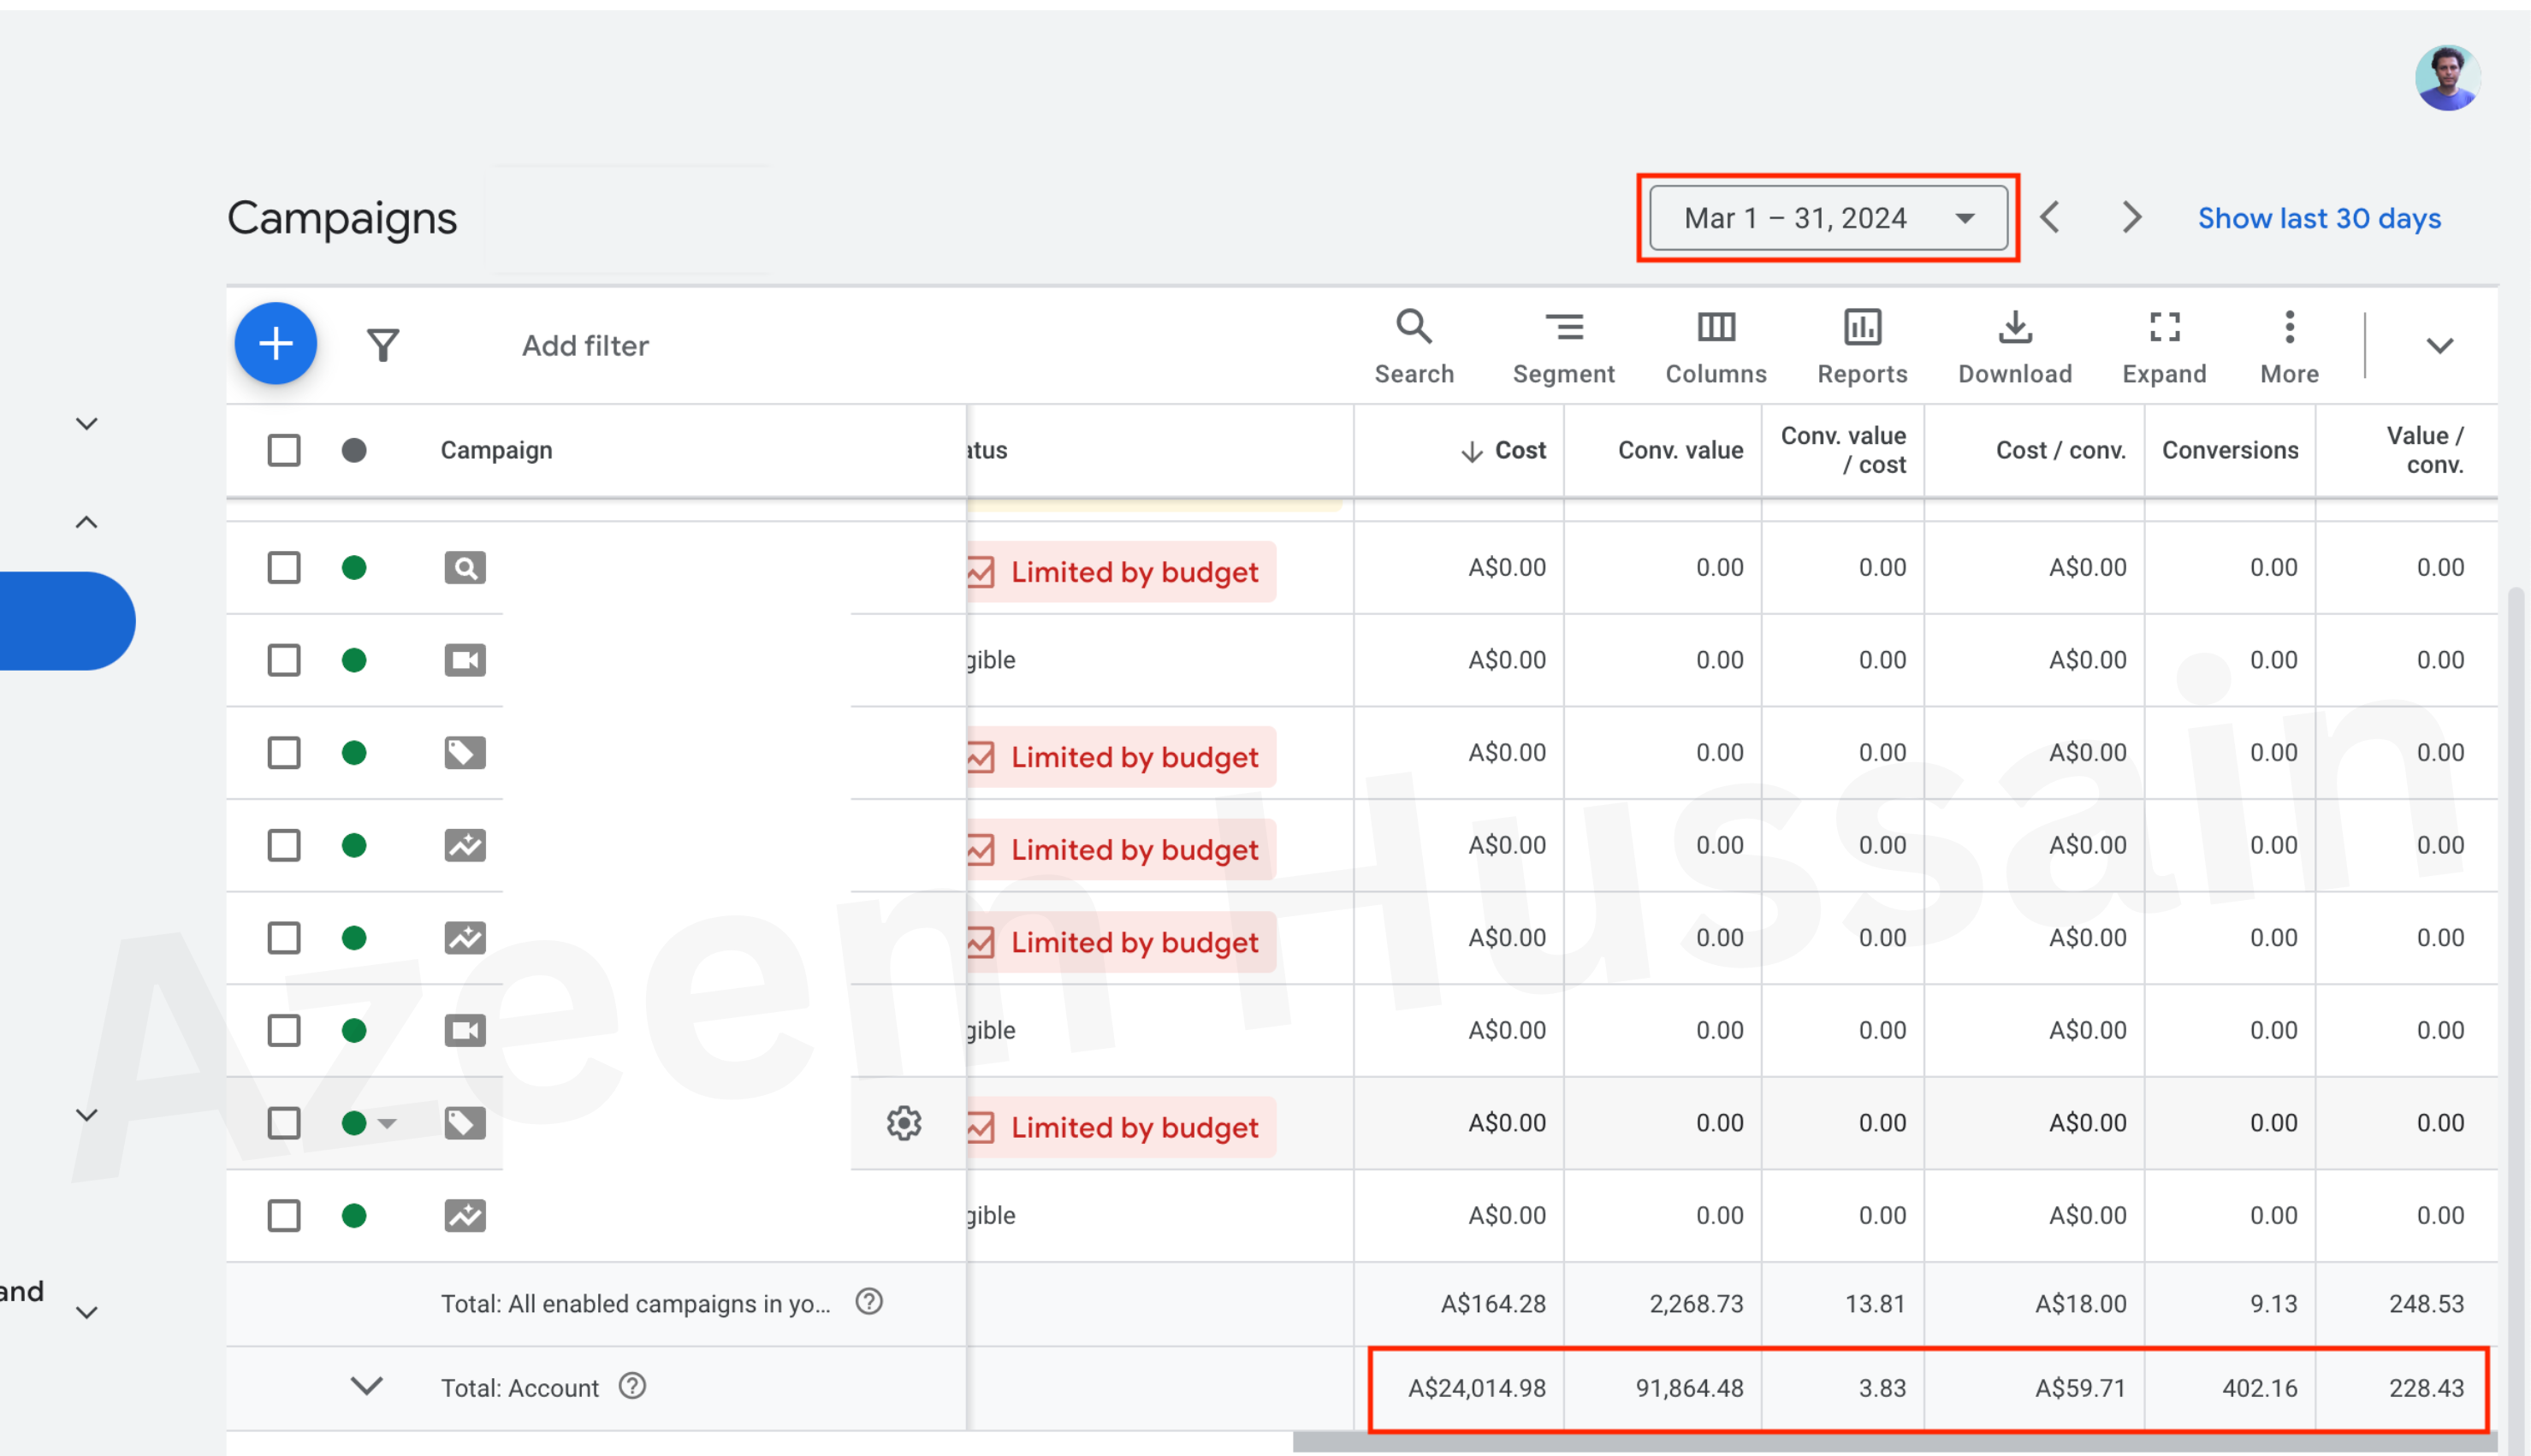Click account conversions value 402.16
Image resolution: width=2531 pixels, height=1456 pixels.
(x=2259, y=1388)
